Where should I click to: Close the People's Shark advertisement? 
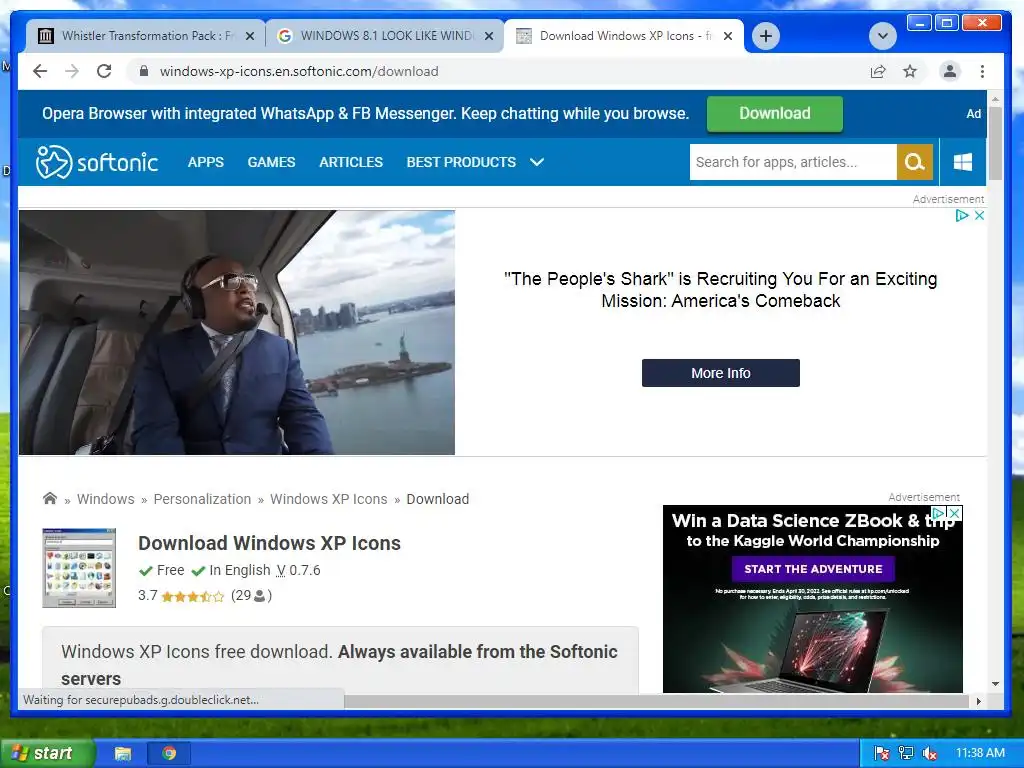coord(979,216)
